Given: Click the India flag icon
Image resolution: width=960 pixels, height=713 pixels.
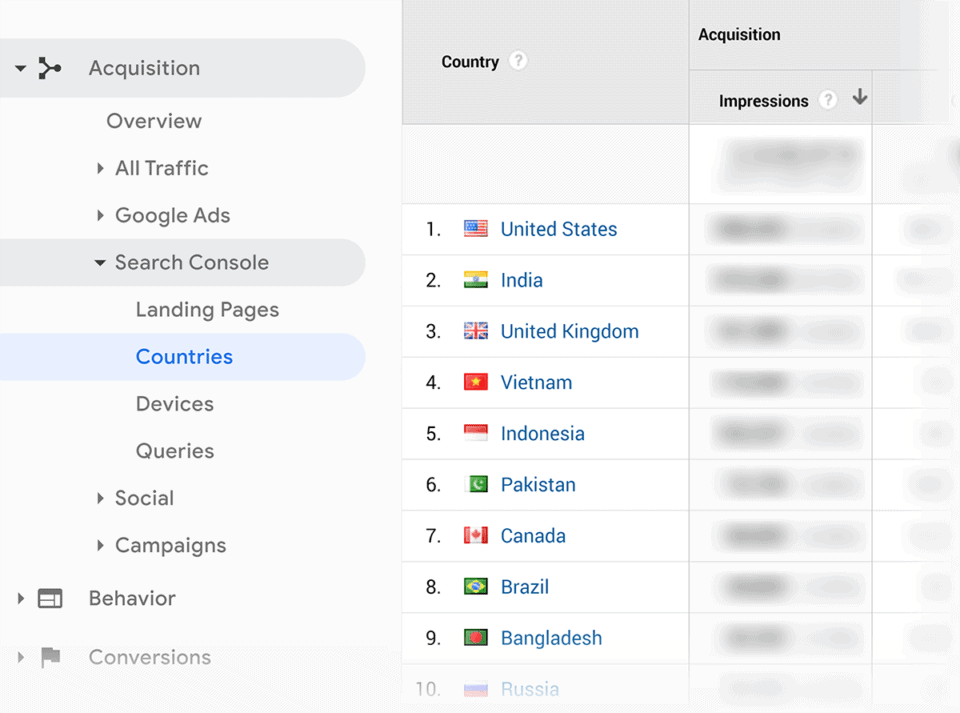Looking at the screenshot, I should [477, 280].
